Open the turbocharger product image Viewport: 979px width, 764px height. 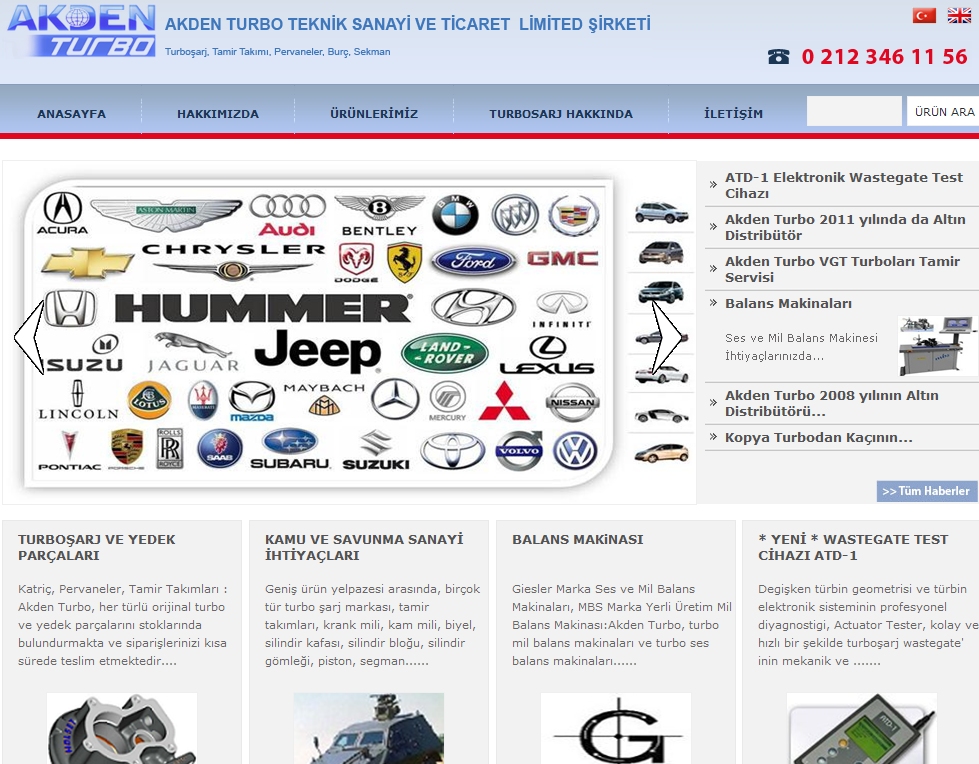point(122,728)
